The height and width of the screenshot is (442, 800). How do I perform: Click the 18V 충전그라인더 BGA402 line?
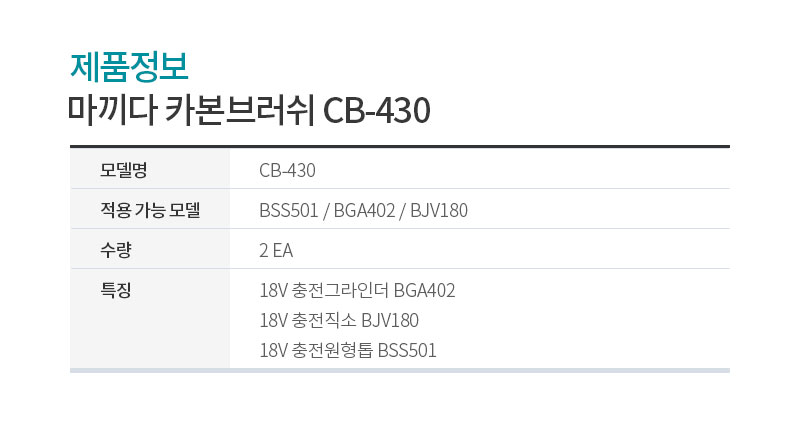[357, 290]
